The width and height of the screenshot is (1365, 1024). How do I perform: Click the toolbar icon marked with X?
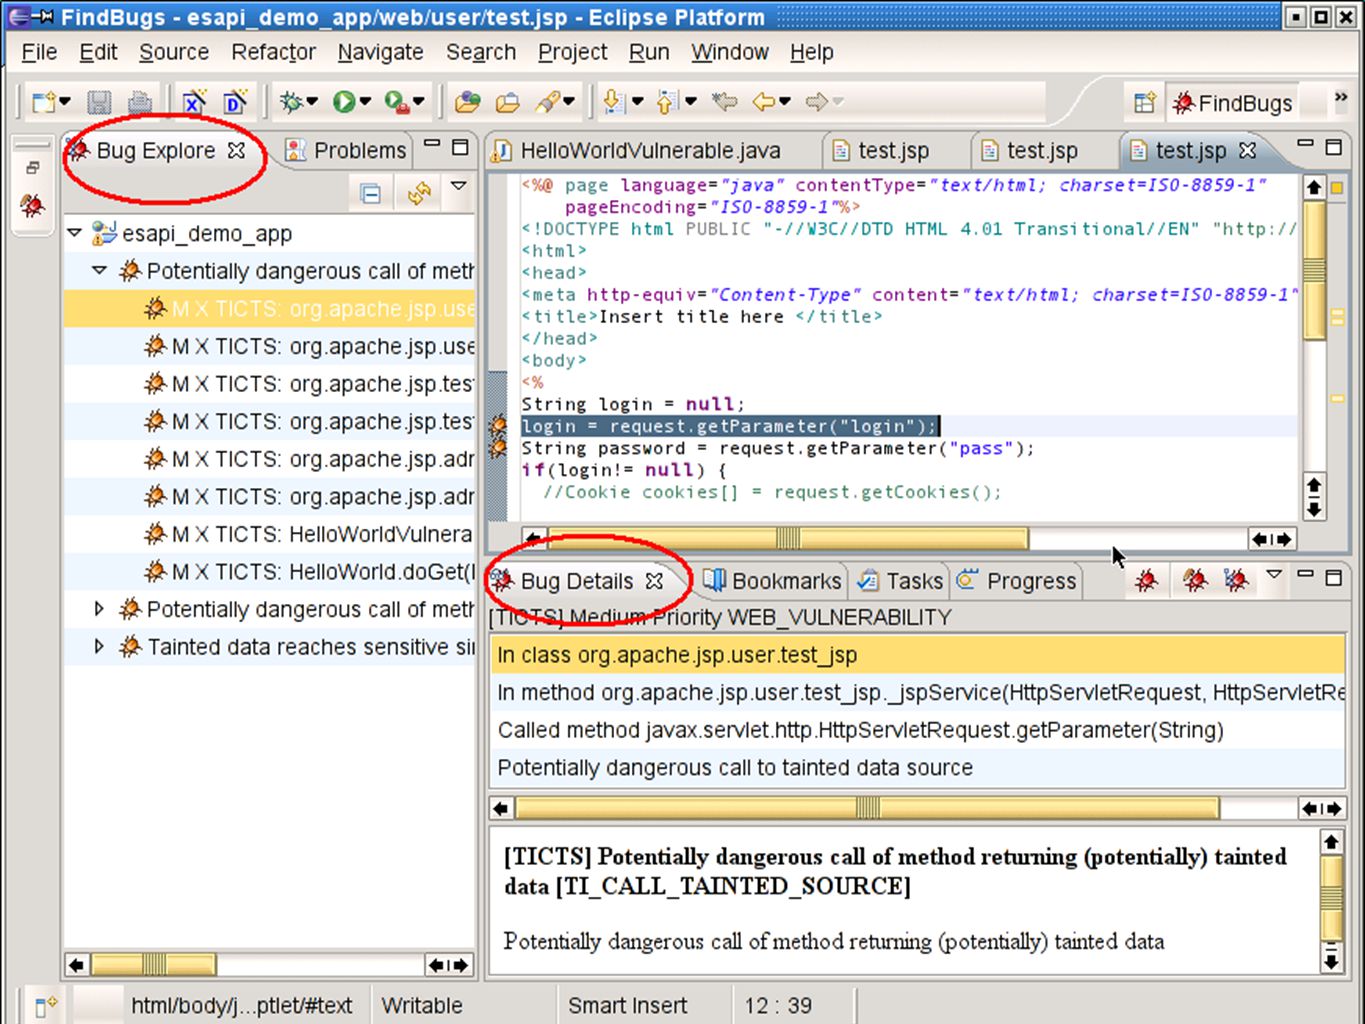194,102
